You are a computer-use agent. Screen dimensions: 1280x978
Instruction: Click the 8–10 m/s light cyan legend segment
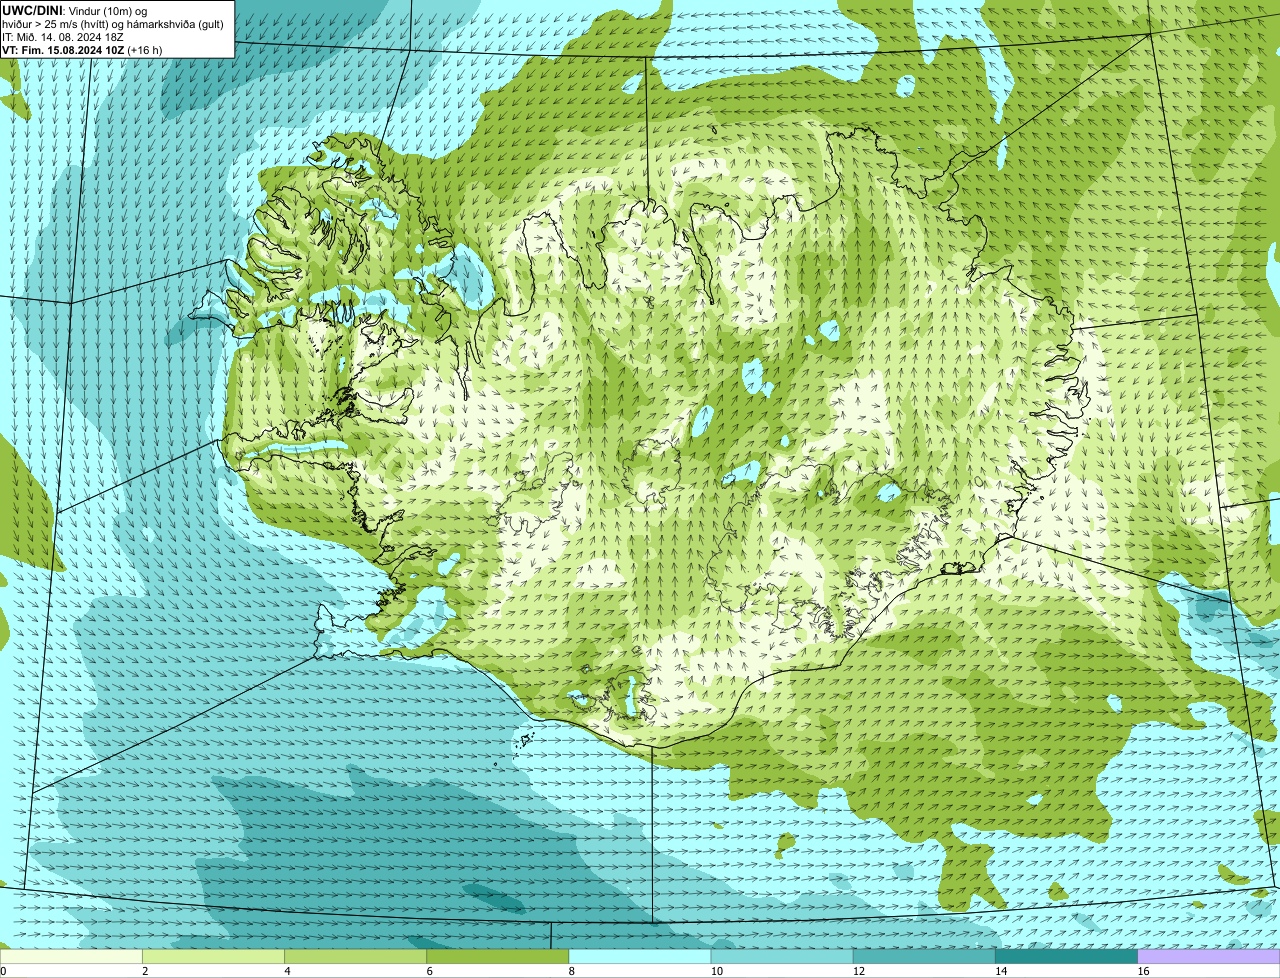639,957
